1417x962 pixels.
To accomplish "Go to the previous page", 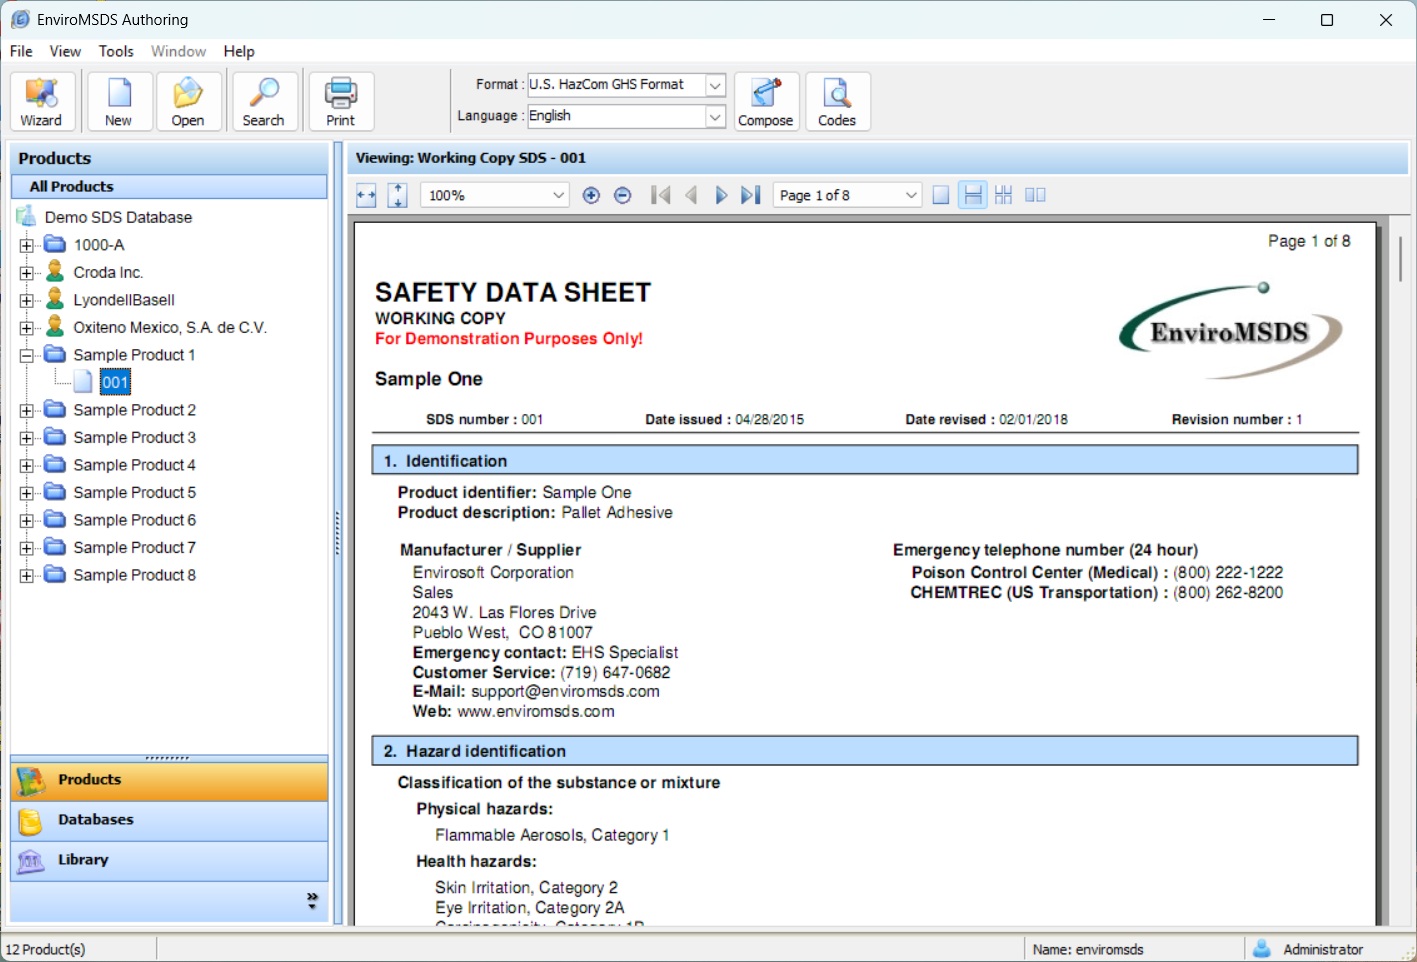I will [x=691, y=195].
